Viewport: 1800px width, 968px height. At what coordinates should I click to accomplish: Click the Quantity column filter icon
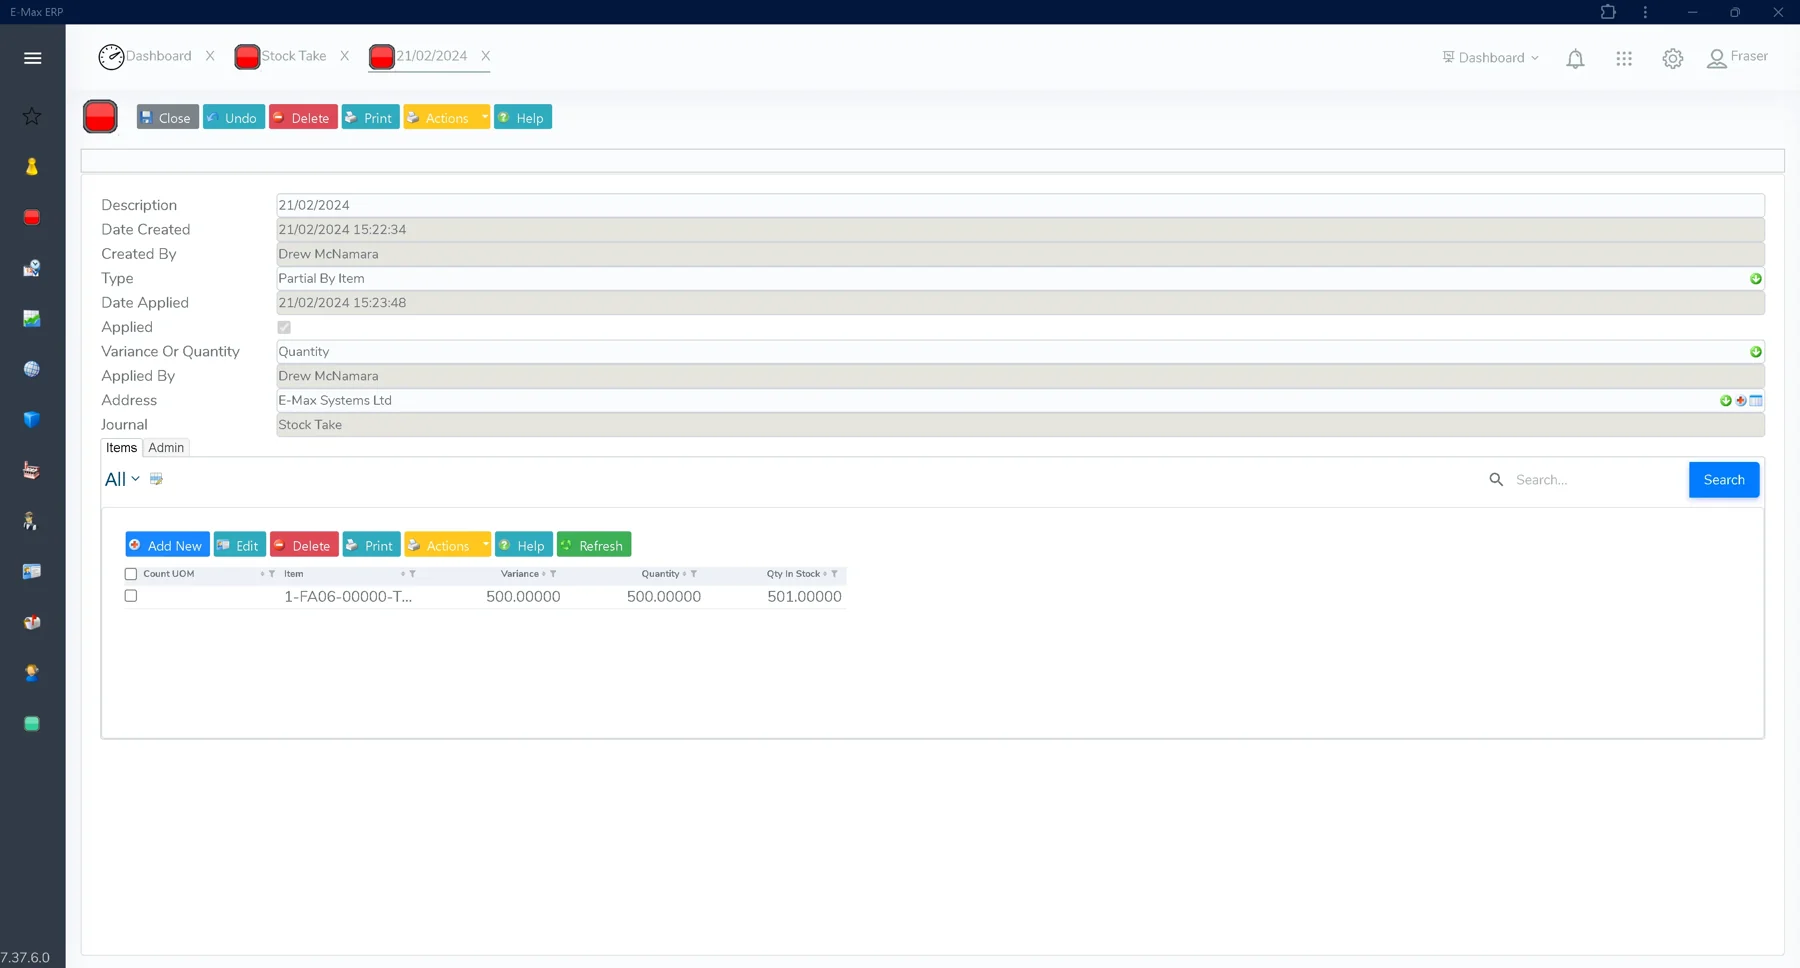pyautogui.click(x=694, y=574)
